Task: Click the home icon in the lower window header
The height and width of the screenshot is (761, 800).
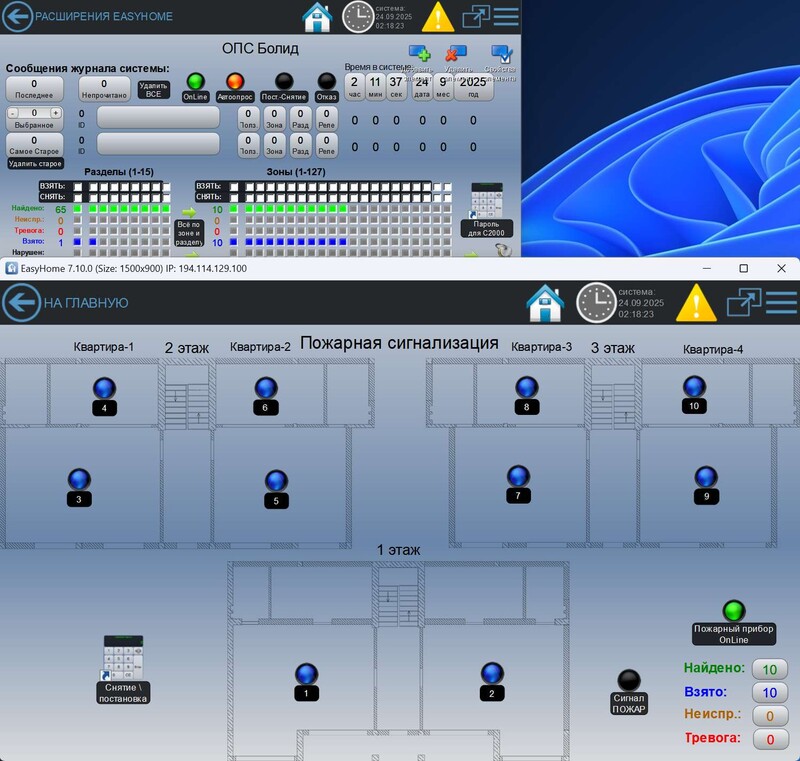Action: click(x=544, y=302)
